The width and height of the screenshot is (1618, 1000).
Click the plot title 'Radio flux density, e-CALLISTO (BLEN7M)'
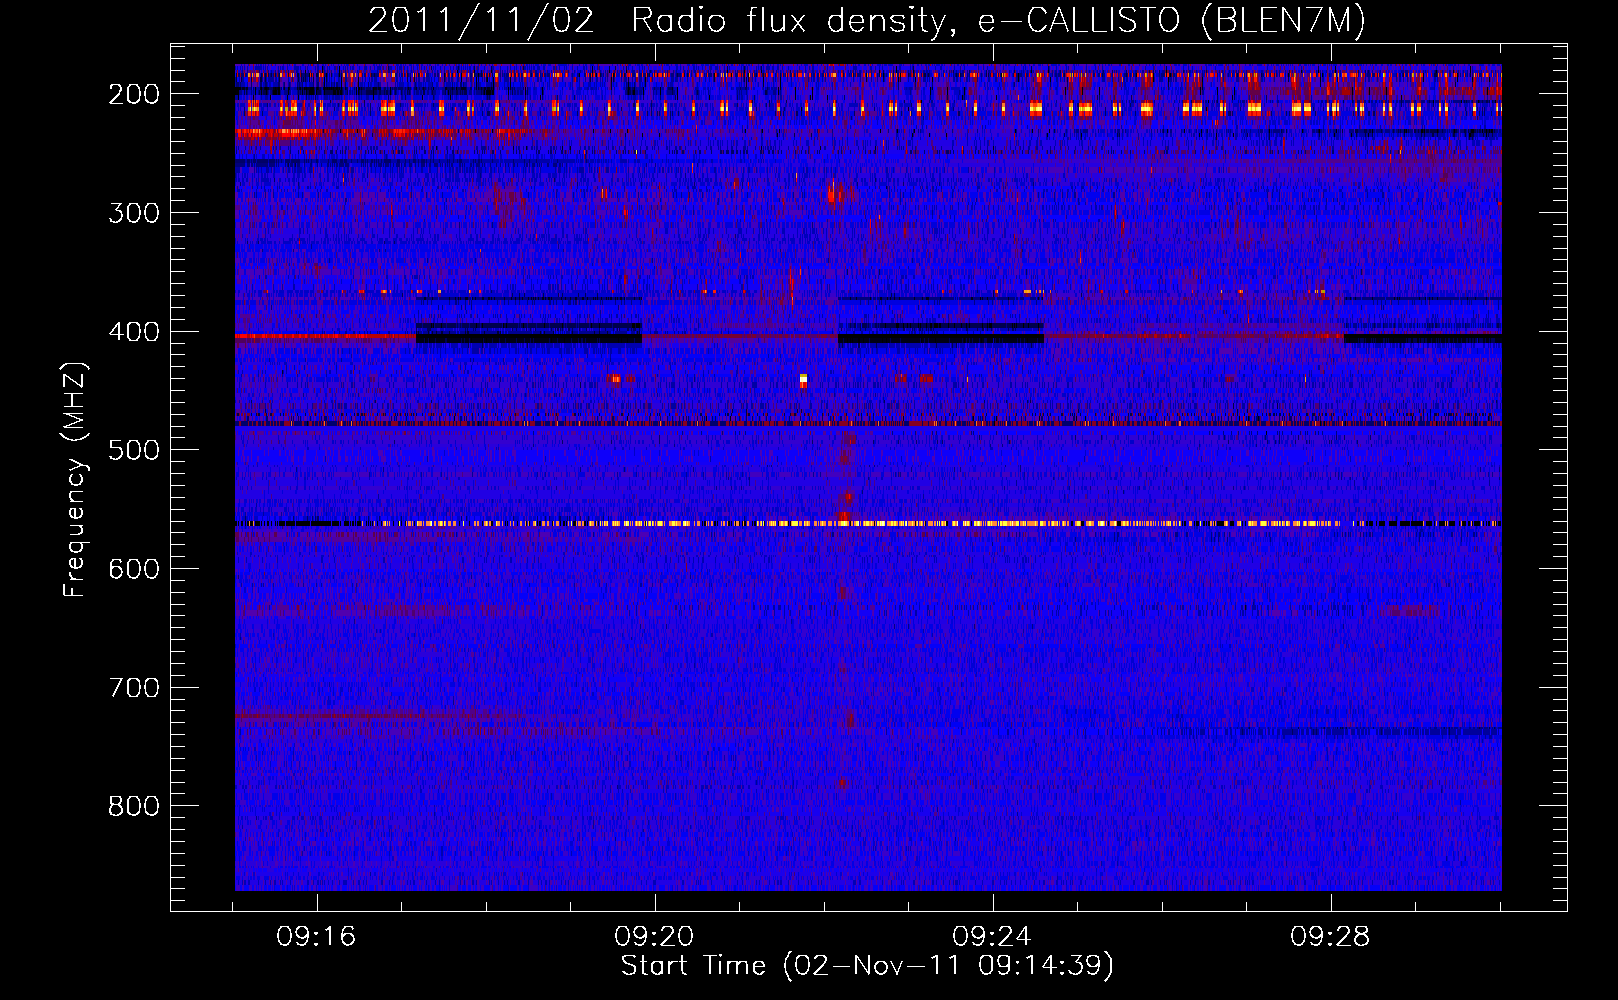pos(998,21)
